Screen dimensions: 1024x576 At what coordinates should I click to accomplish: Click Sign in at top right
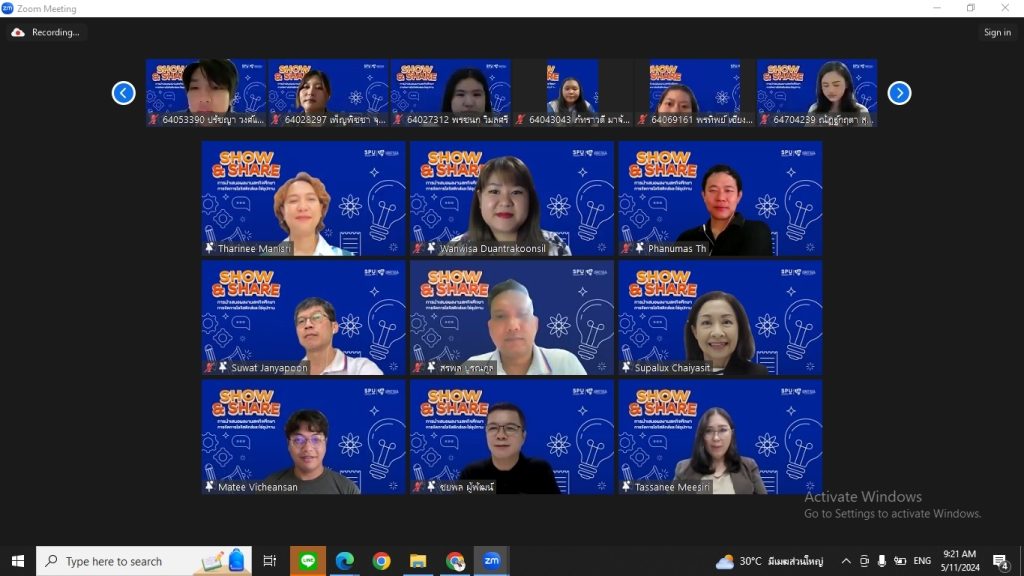pyautogui.click(x=997, y=32)
